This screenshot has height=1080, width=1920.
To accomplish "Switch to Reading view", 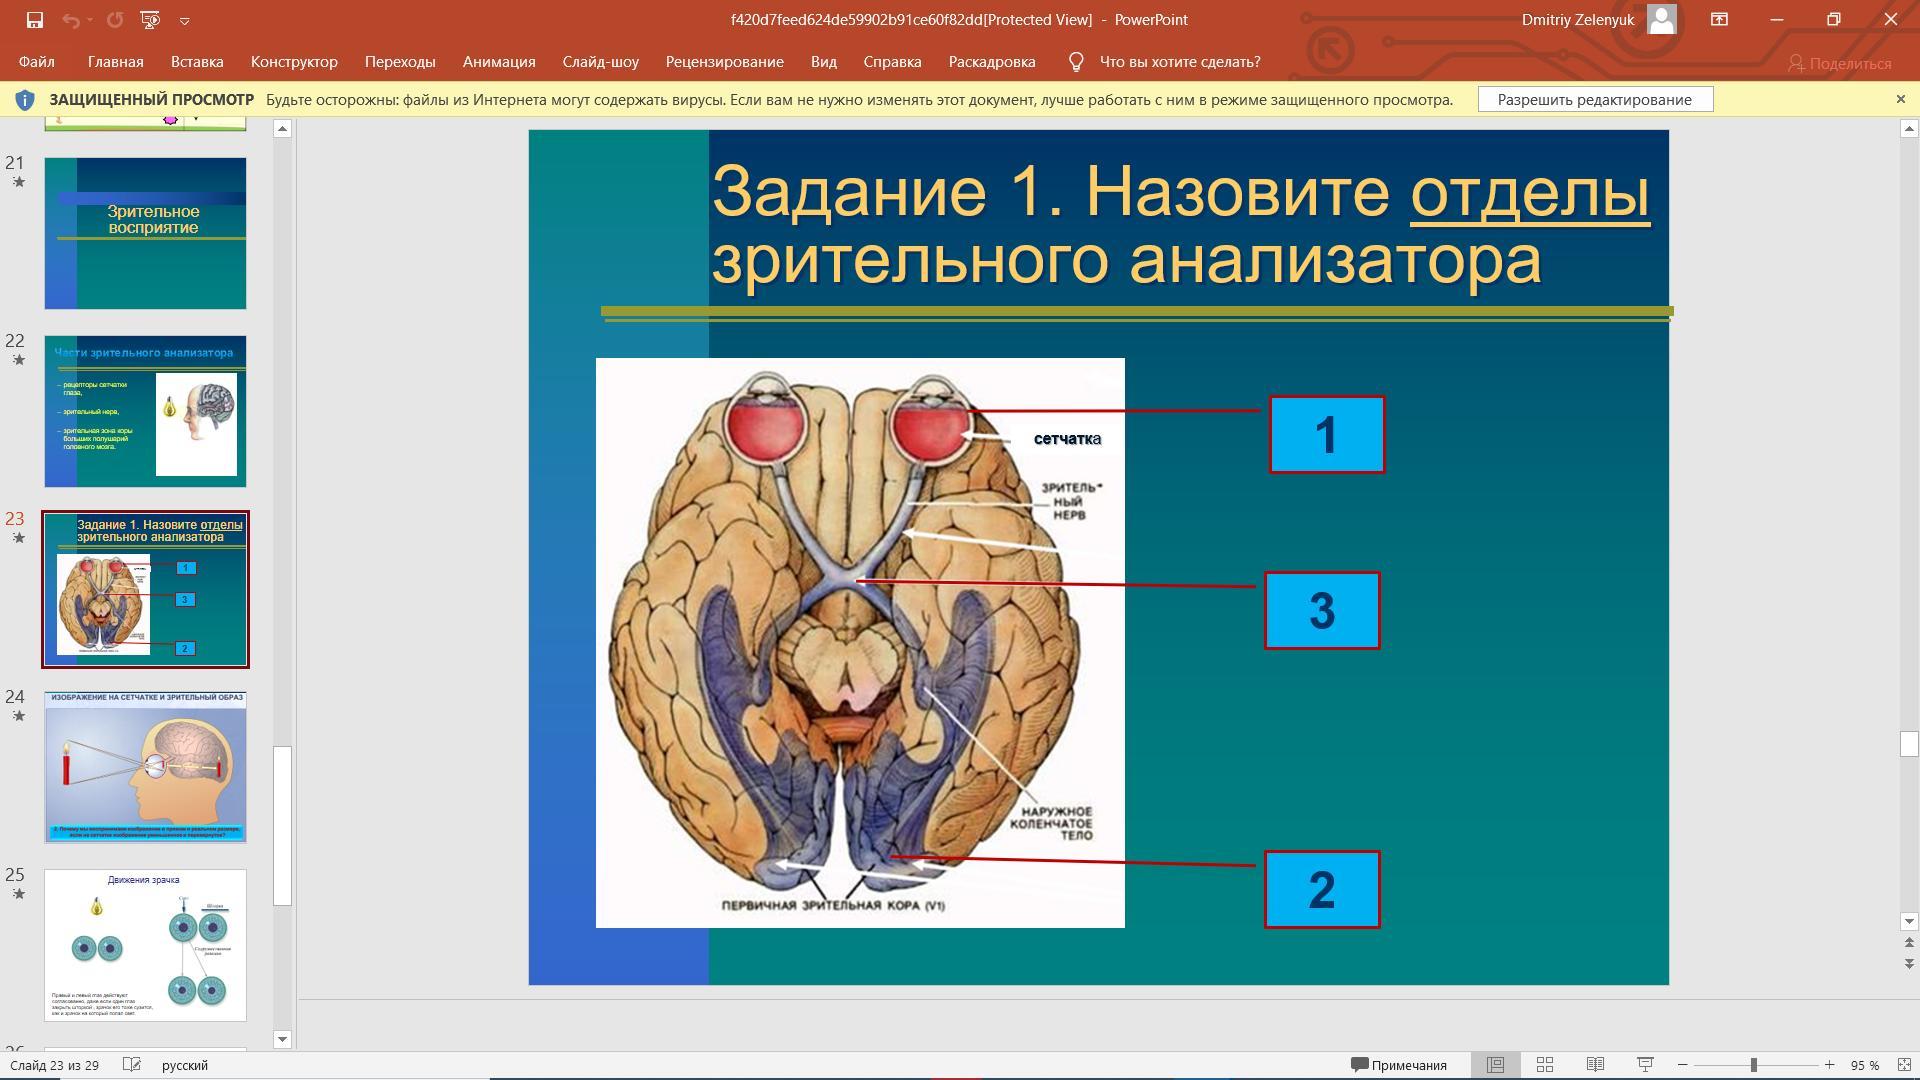I will (x=1595, y=1065).
